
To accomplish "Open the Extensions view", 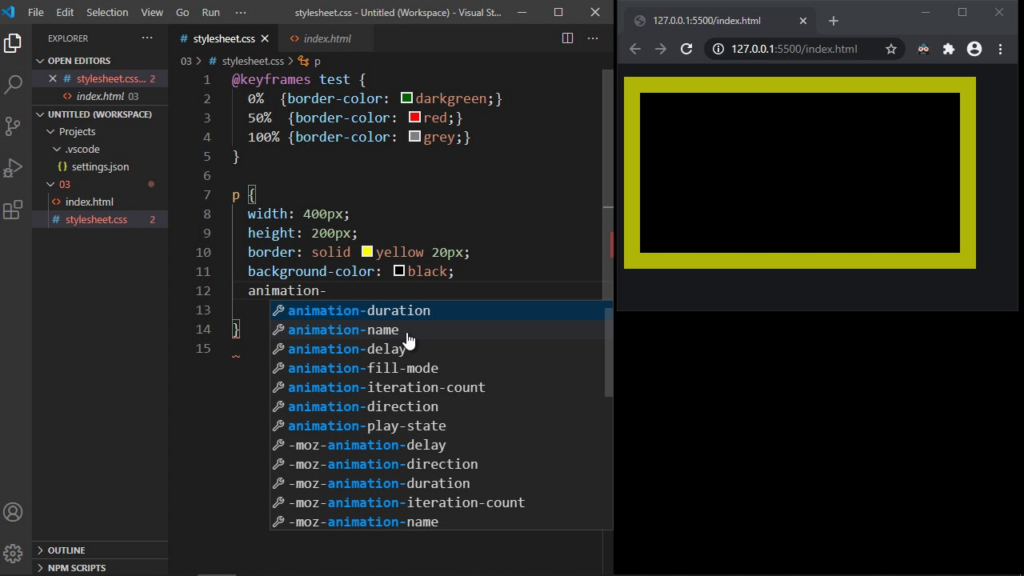I will [13, 210].
